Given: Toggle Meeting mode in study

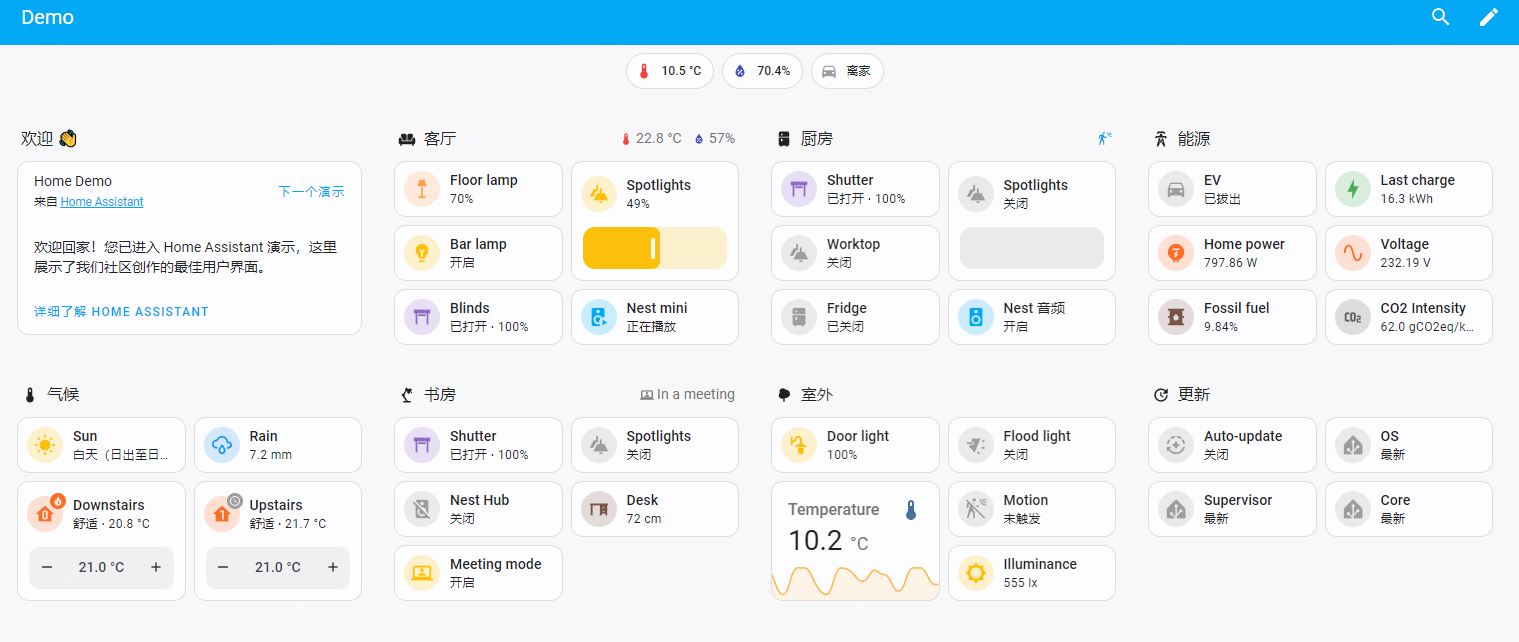Looking at the screenshot, I should tap(421, 573).
